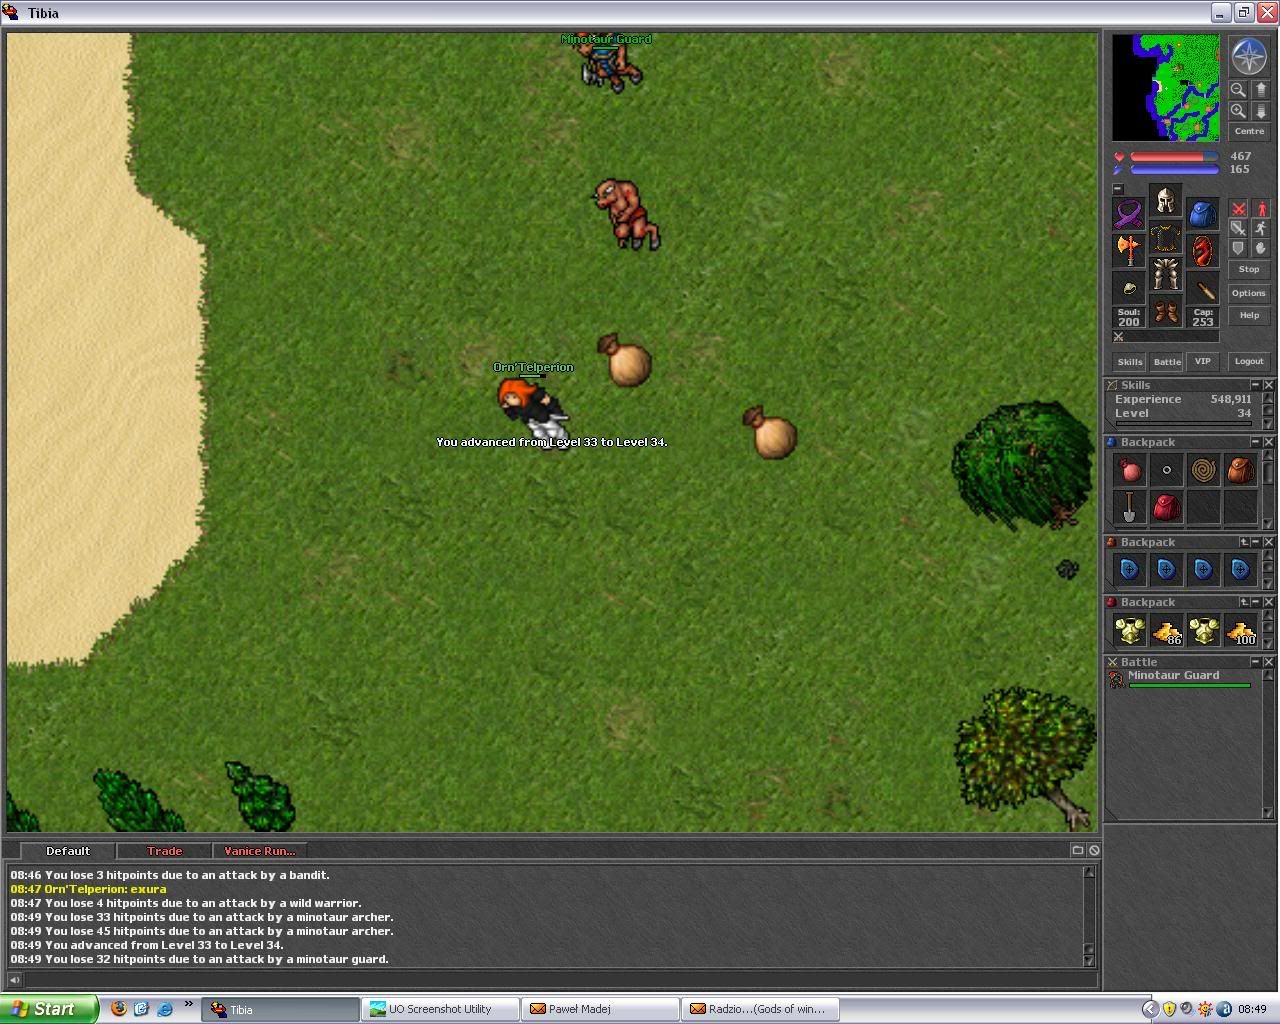Click the Centre minimap button
1280x1024 pixels.
(1249, 131)
